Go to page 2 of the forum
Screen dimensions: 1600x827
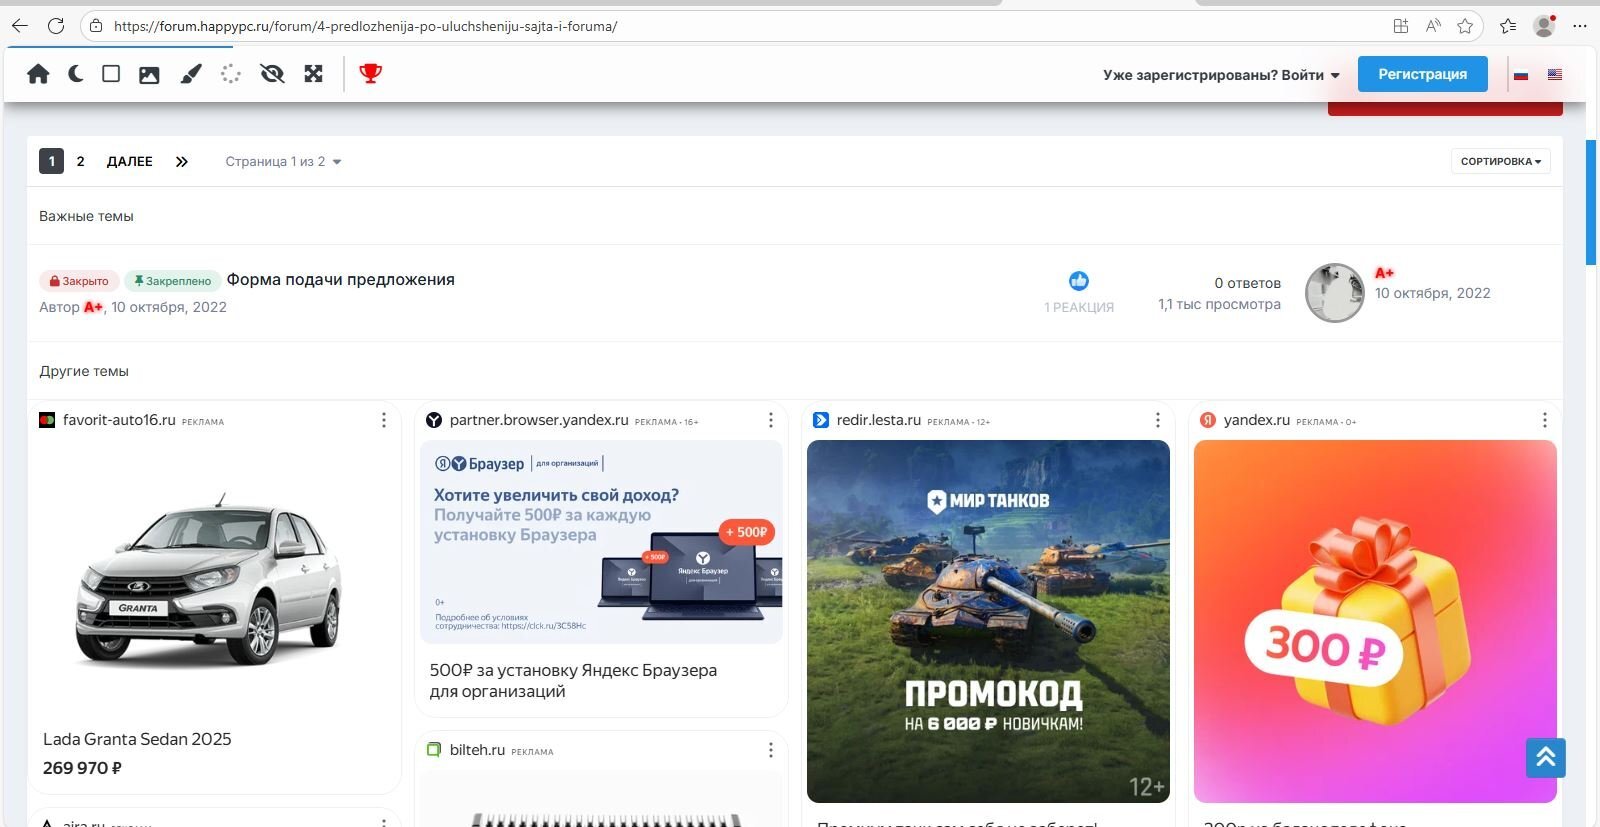(x=81, y=161)
